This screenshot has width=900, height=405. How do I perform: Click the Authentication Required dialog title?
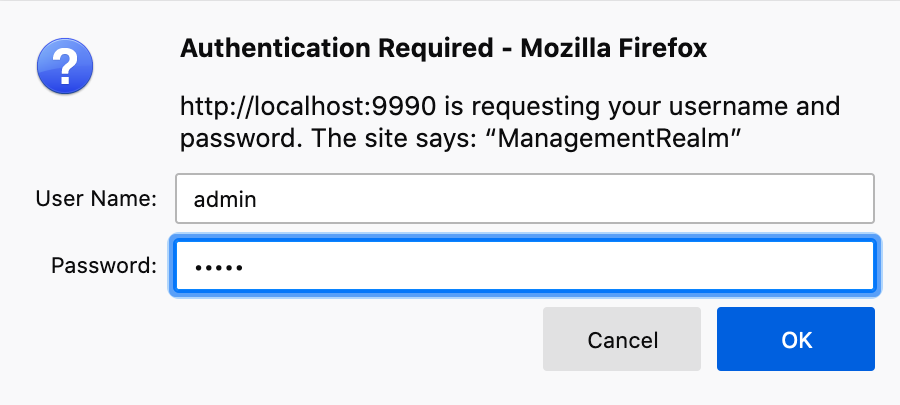point(443,49)
